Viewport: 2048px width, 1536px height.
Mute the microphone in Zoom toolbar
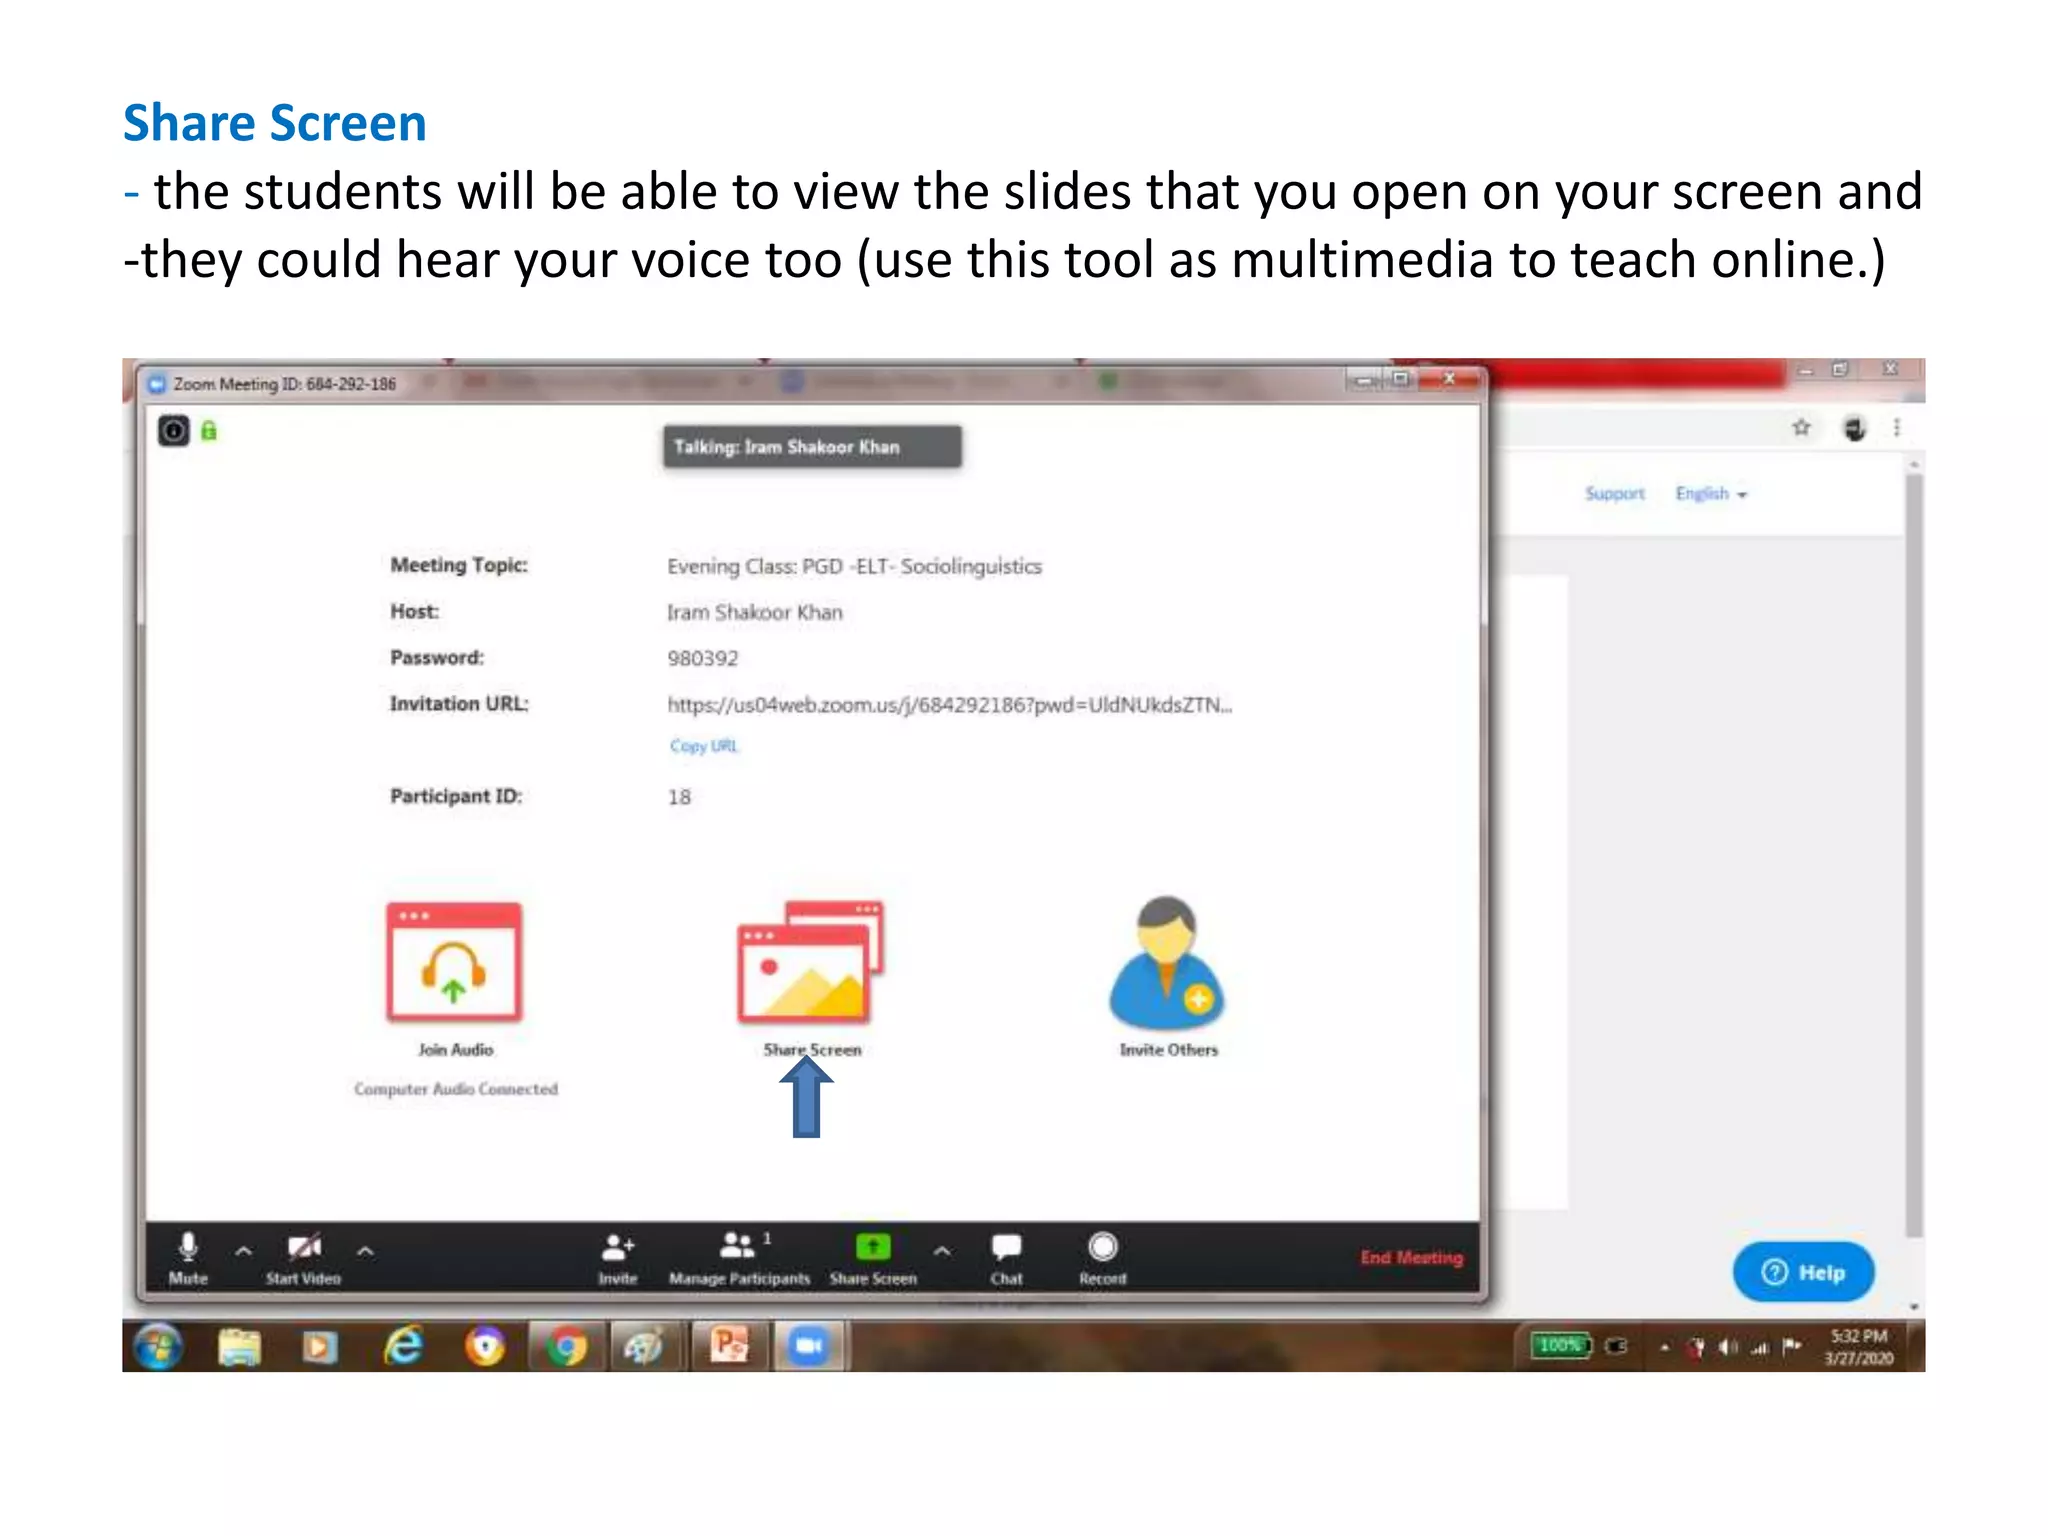point(188,1258)
